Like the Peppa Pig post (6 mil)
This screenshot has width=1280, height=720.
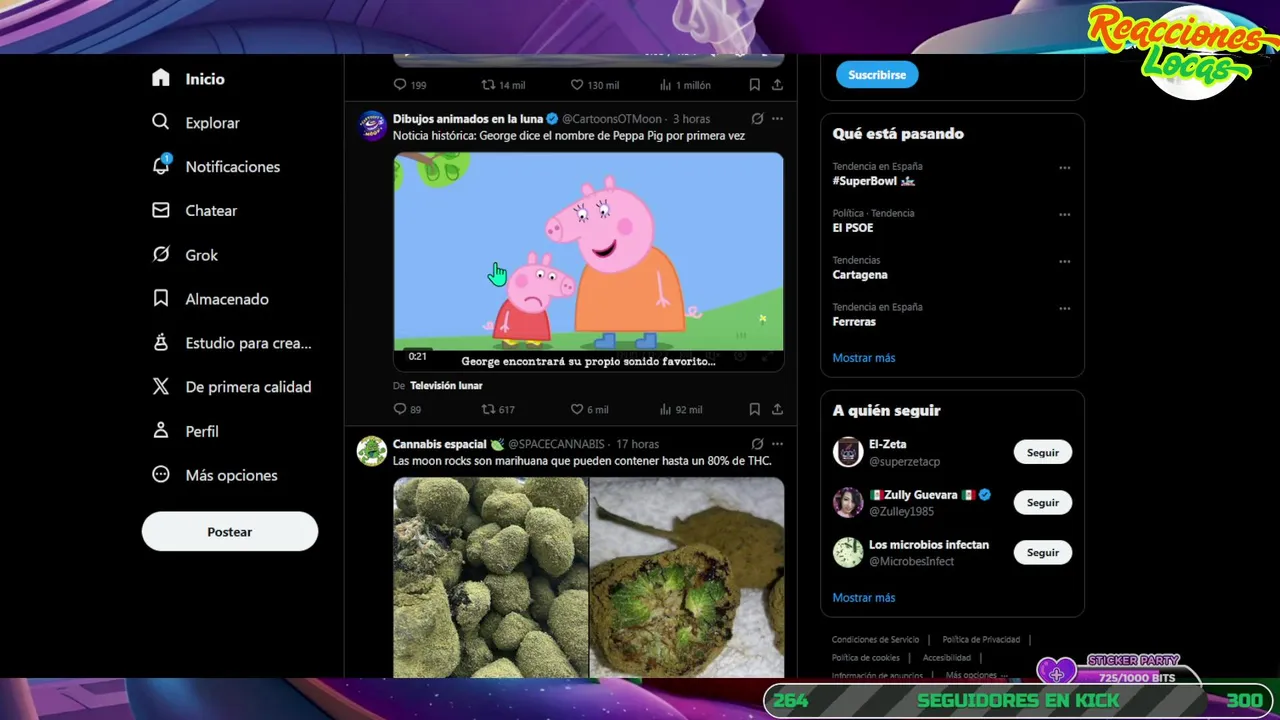click(x=577, y=409)
